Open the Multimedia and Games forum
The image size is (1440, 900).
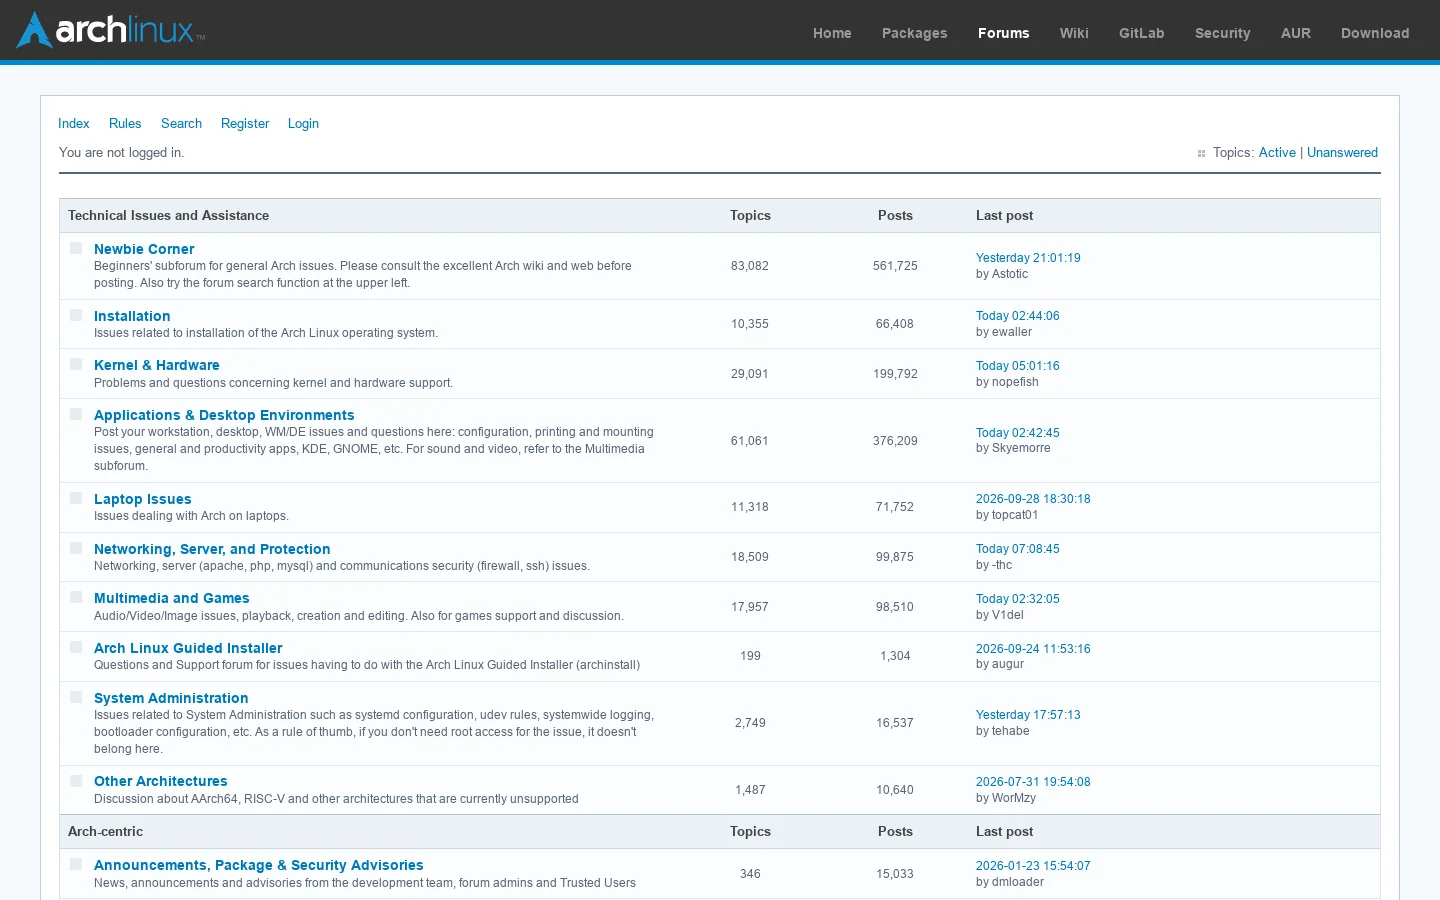171,598
